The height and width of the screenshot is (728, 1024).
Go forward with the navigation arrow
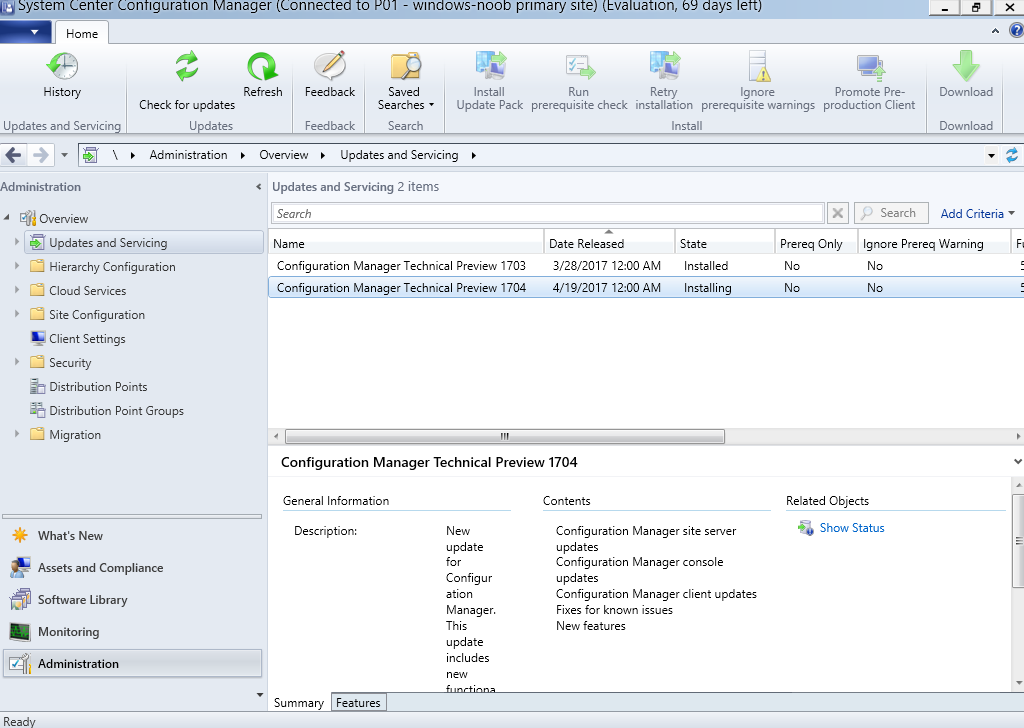pyautogui.click(x=40, y=155)
